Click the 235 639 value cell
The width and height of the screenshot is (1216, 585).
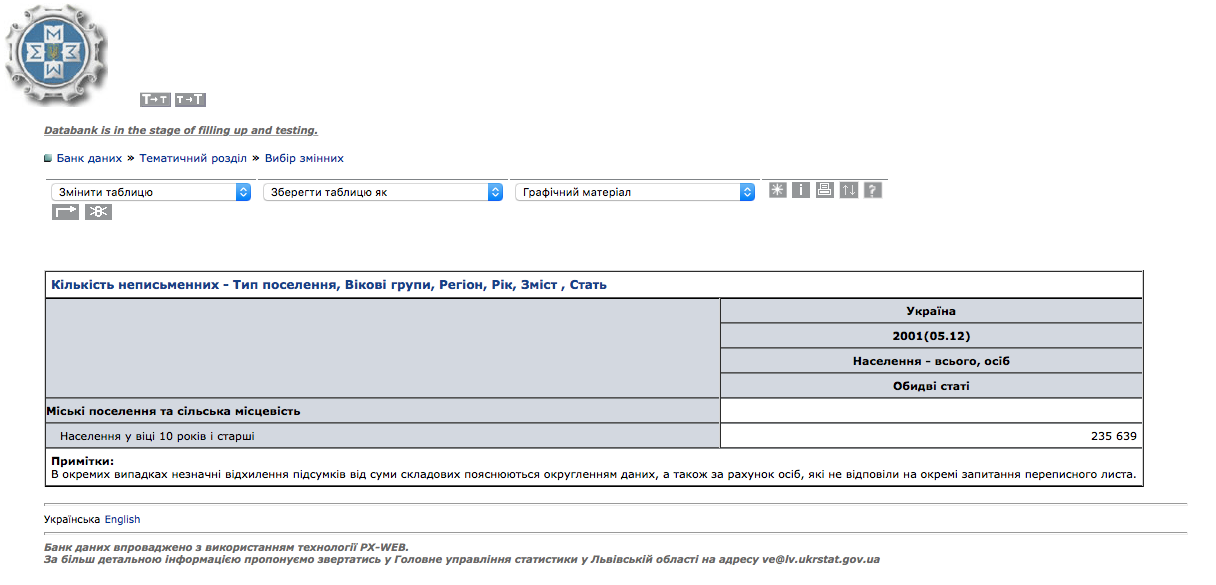pyautogui.click(x=1113, y=436)
